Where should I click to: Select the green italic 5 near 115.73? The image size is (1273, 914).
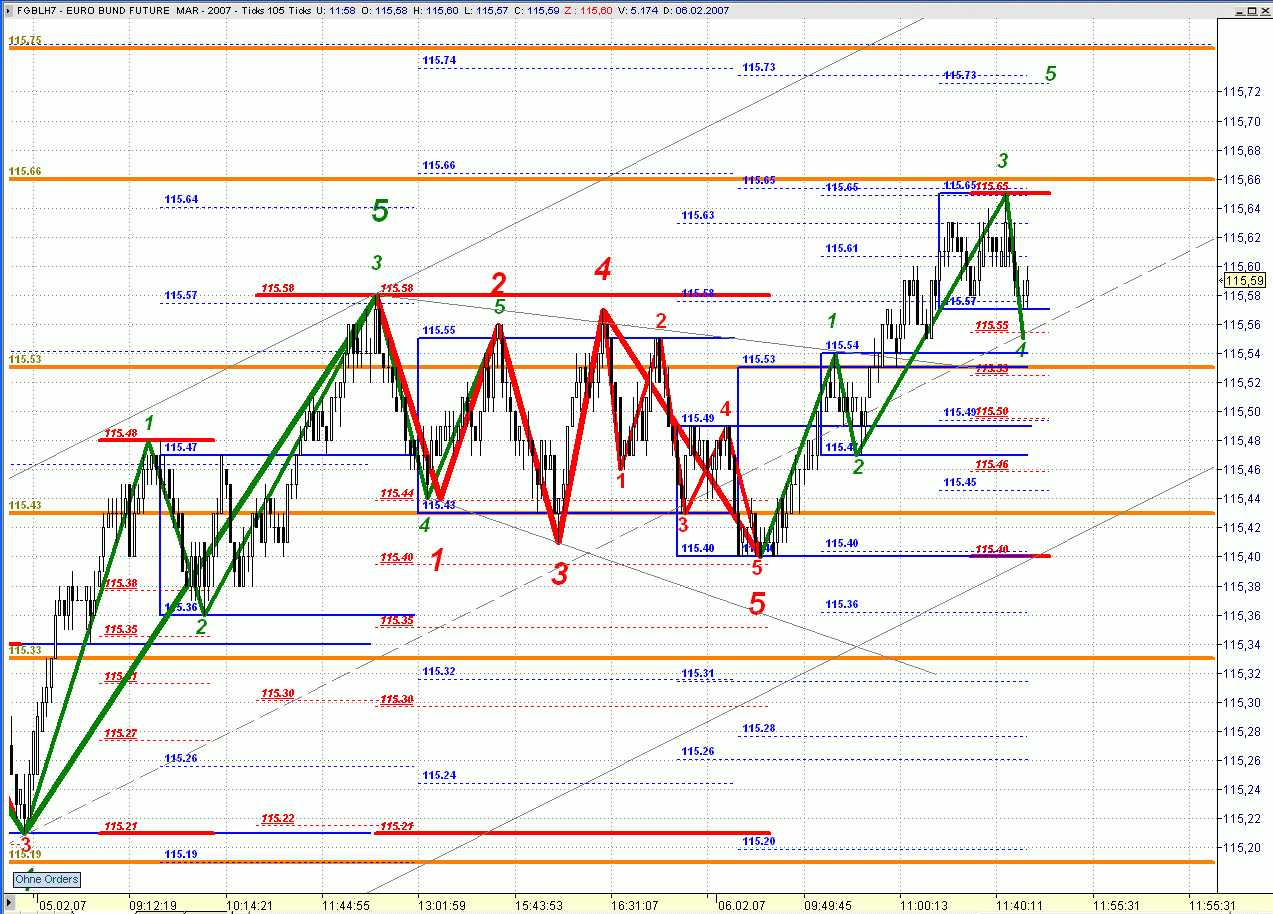click(x=1050, y=74)
